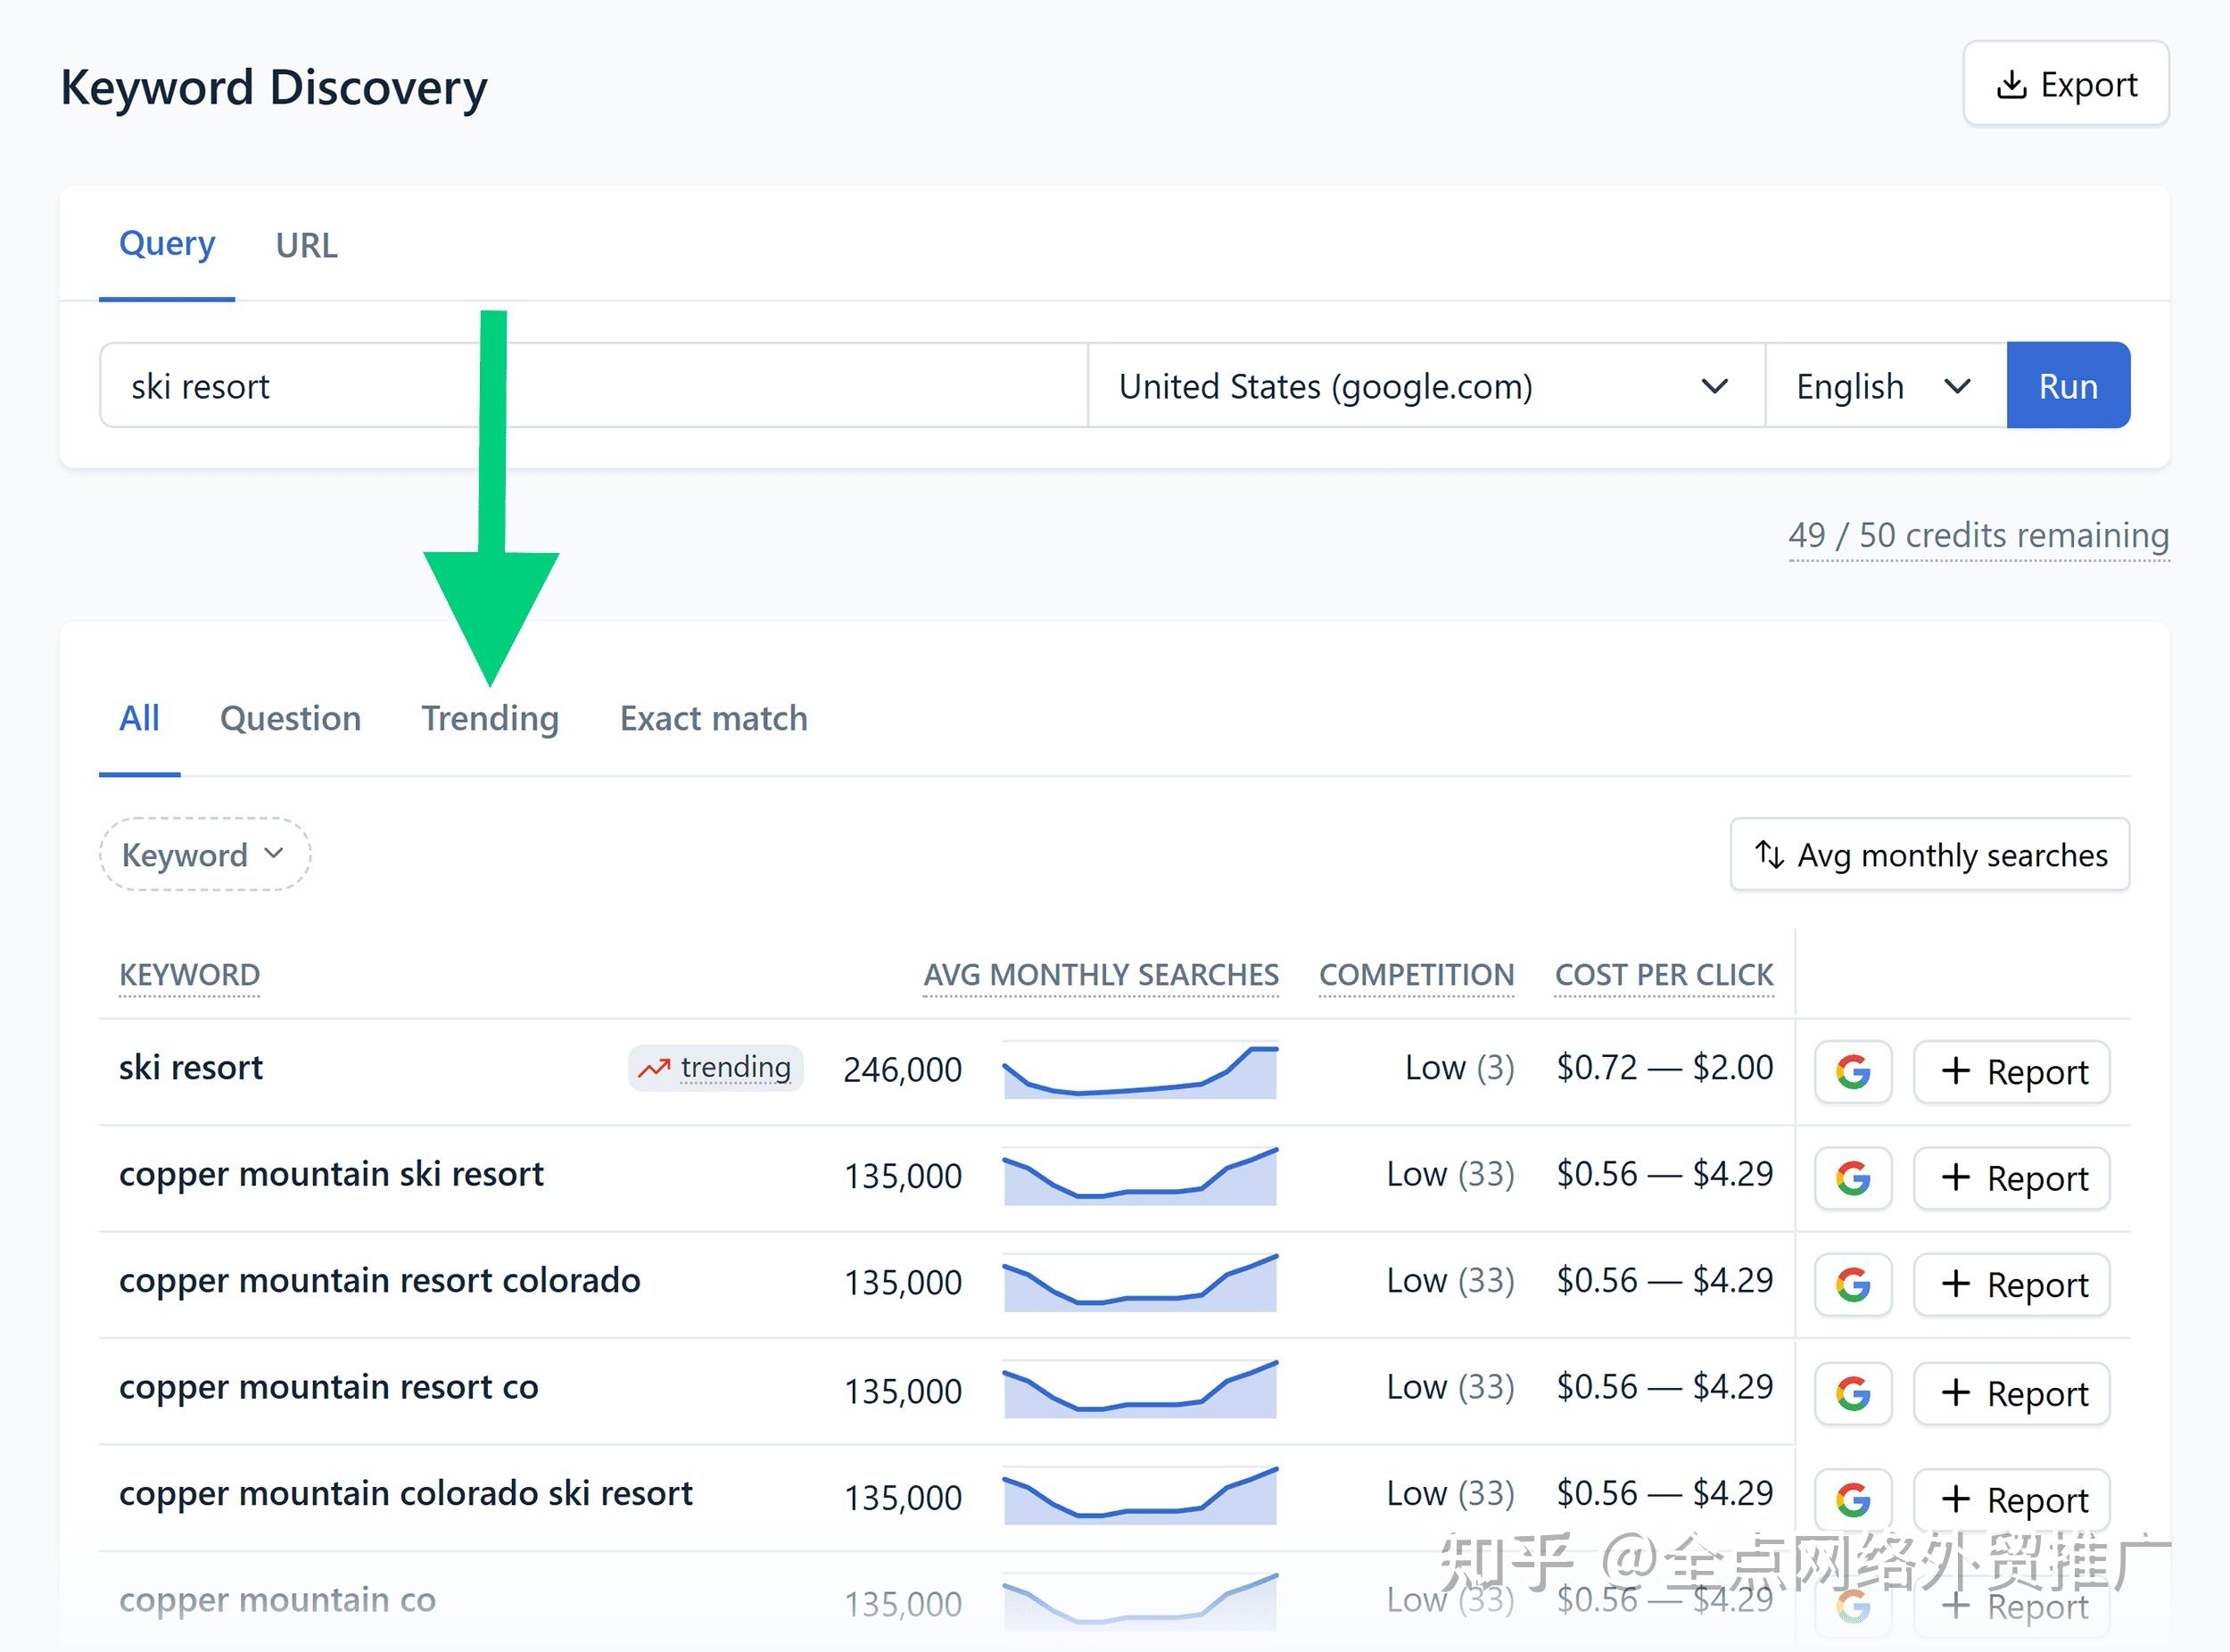Click the Keyword Discovery page heading
This screenshot has height=1652, width=2230.
pos(274,88)
